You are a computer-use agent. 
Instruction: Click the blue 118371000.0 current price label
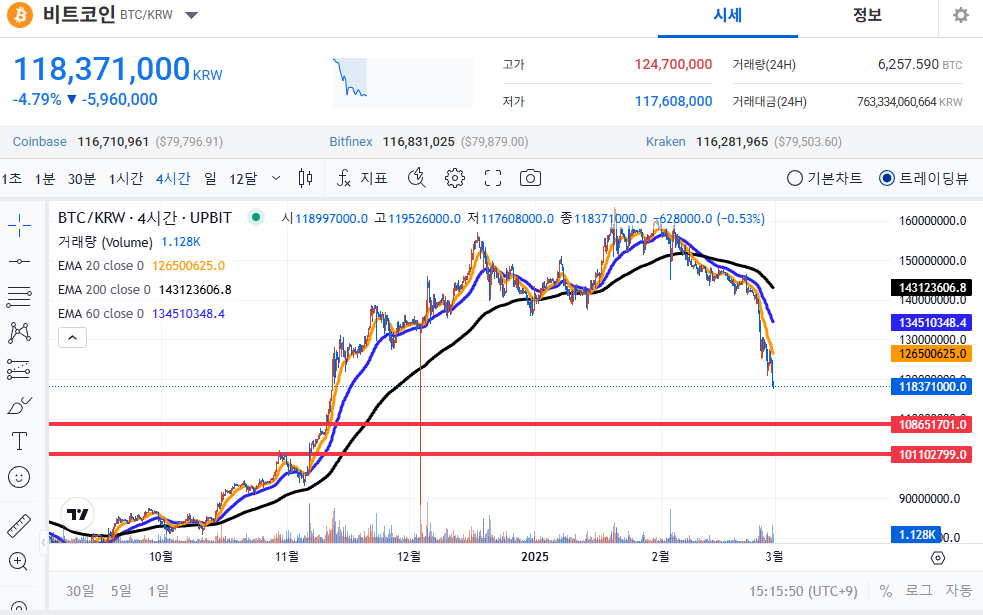click(932, 386)
